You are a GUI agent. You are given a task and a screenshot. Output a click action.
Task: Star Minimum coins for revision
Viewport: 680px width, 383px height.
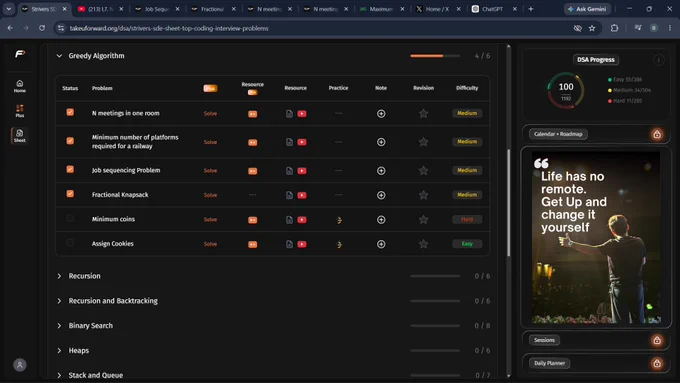[x=423, y=219]
